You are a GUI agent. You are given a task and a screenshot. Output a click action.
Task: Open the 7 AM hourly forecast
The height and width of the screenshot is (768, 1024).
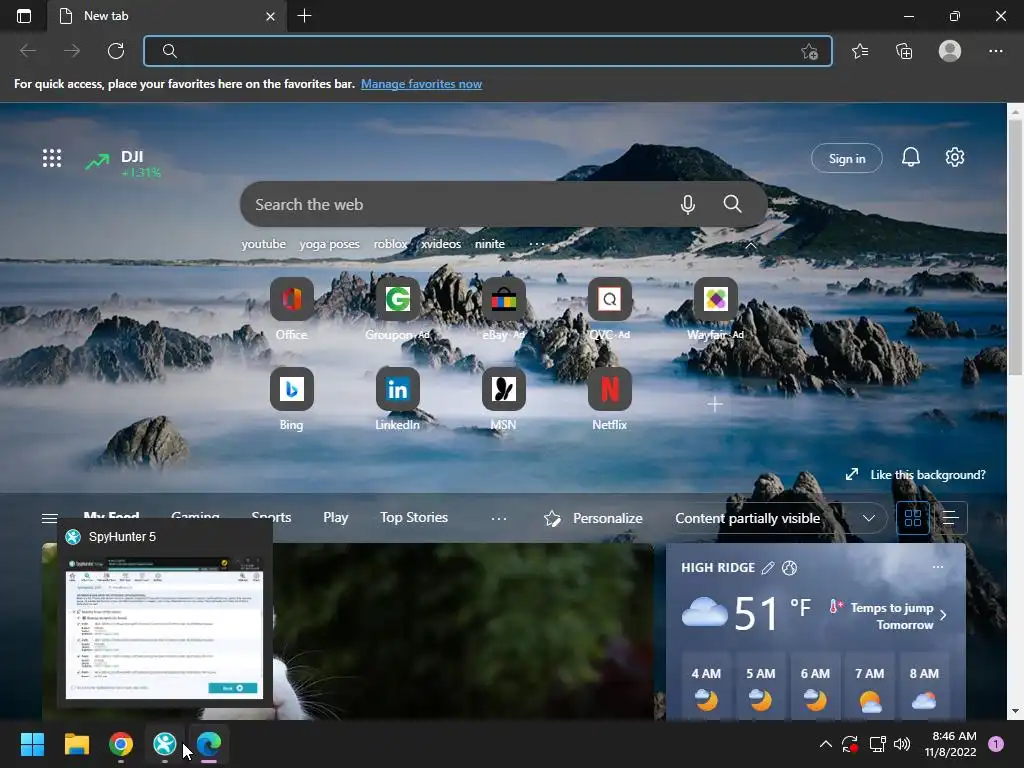pyautogui.click(x=870, y=686)
